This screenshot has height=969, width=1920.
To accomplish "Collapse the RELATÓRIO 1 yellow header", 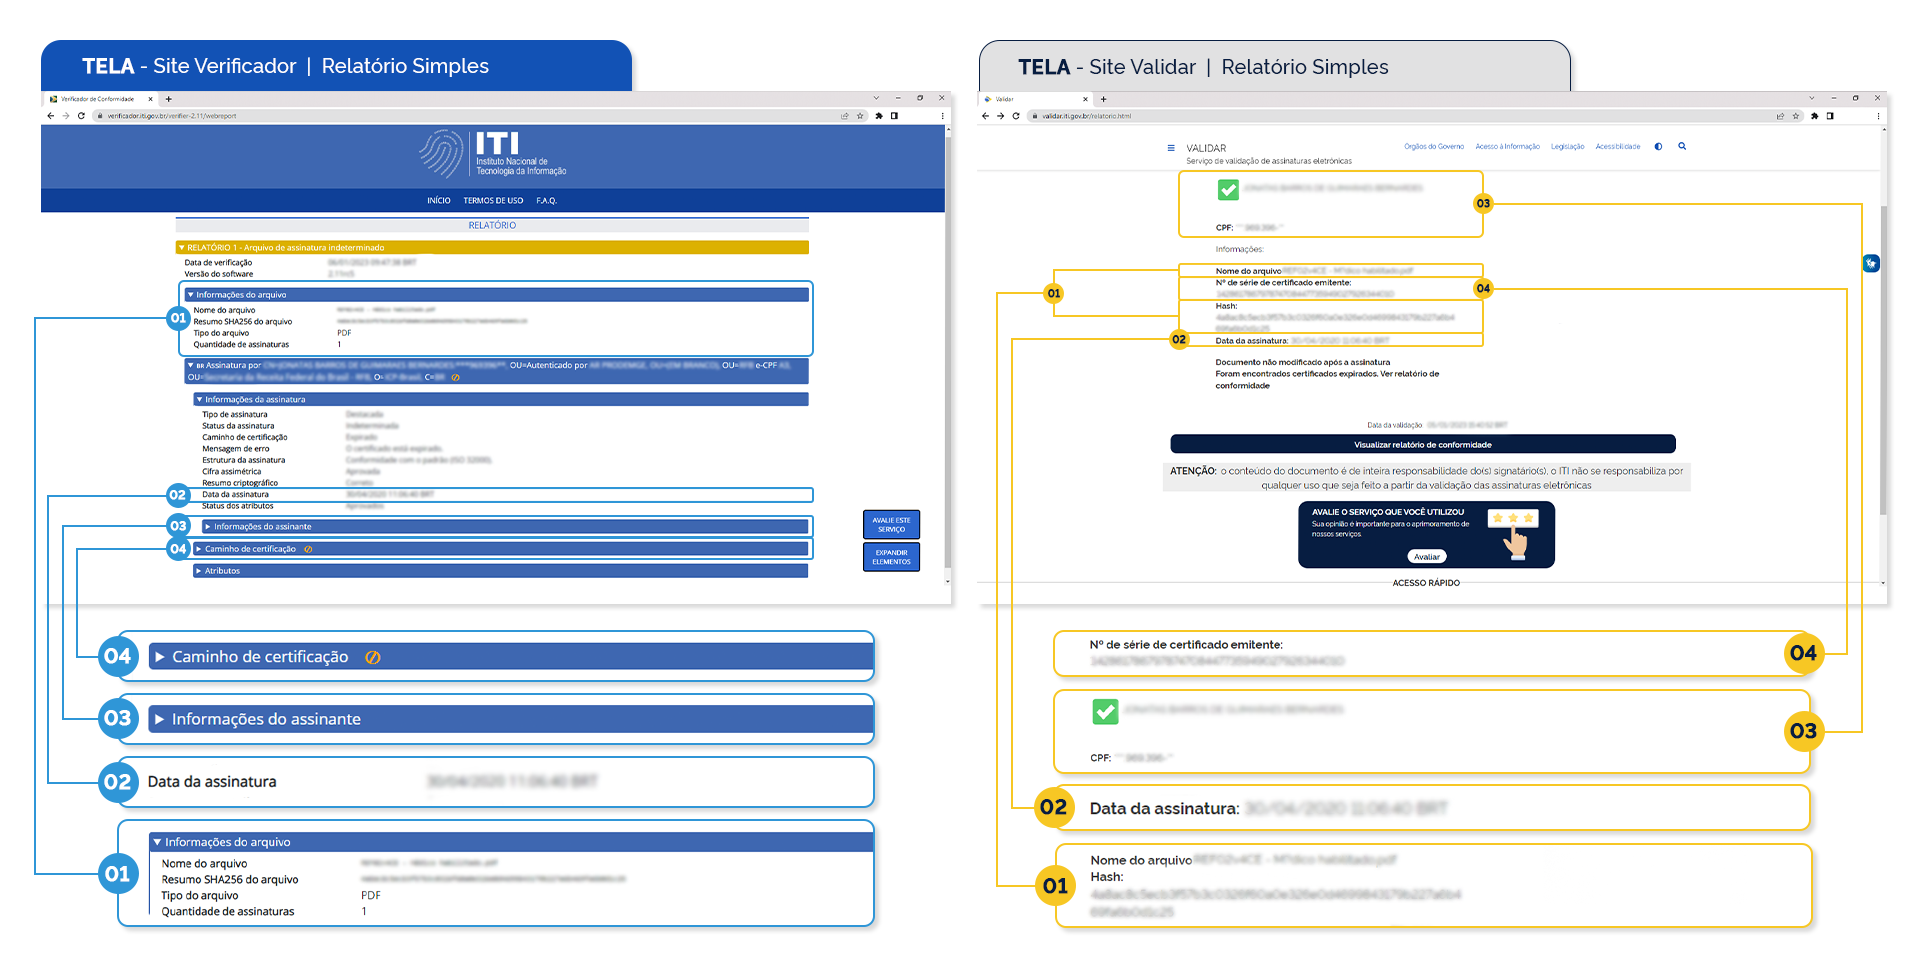I will pos(492,247).
